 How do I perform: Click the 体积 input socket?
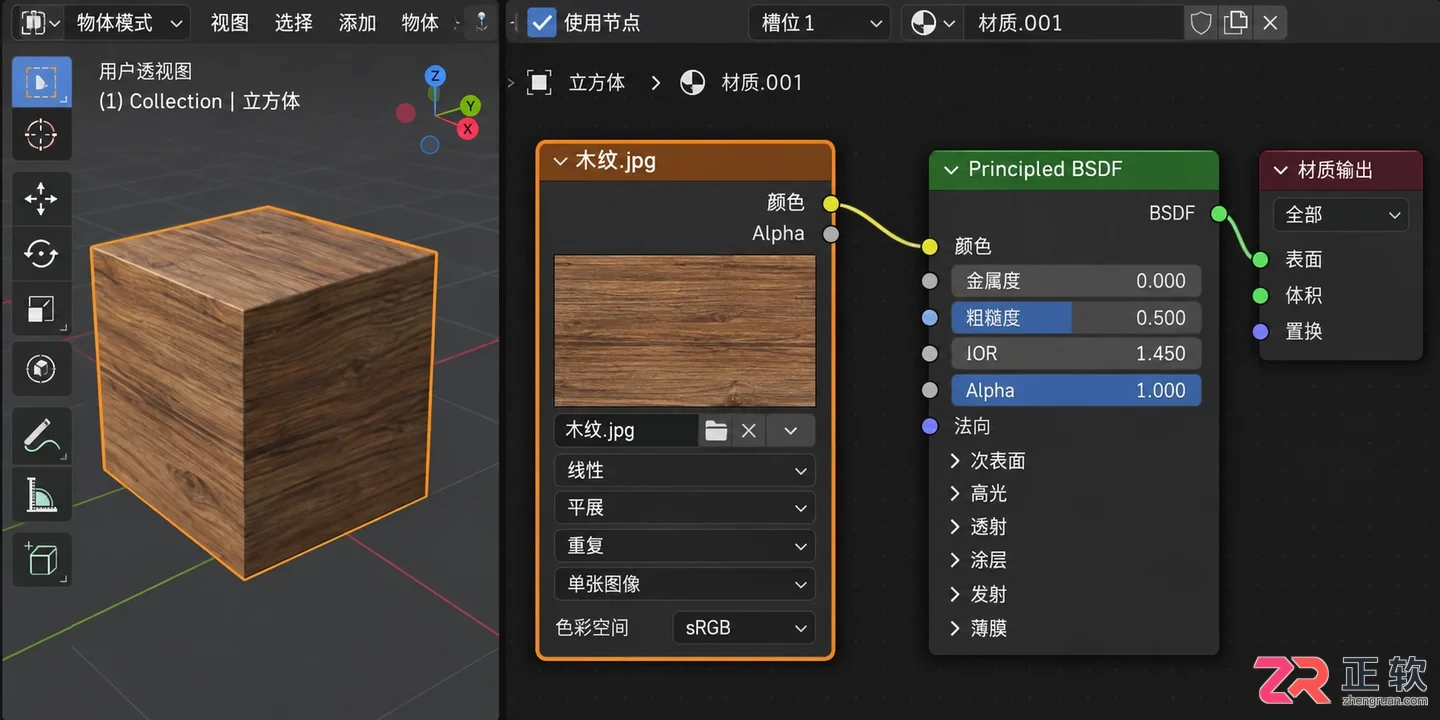click(x=1261, y=295)
